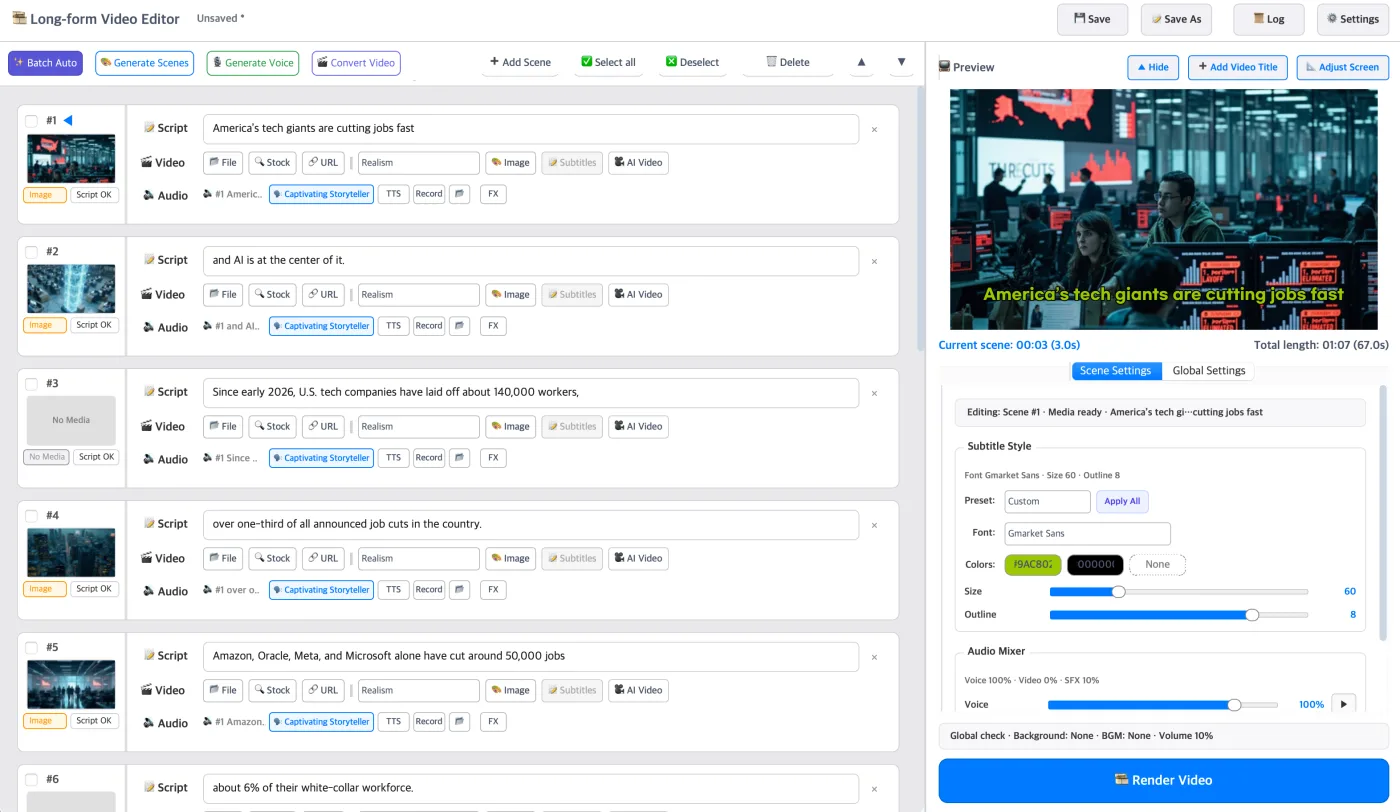Tick the checkbox for scene #6
This screenshot has width=1400, height=812.
tap(31, 780)
